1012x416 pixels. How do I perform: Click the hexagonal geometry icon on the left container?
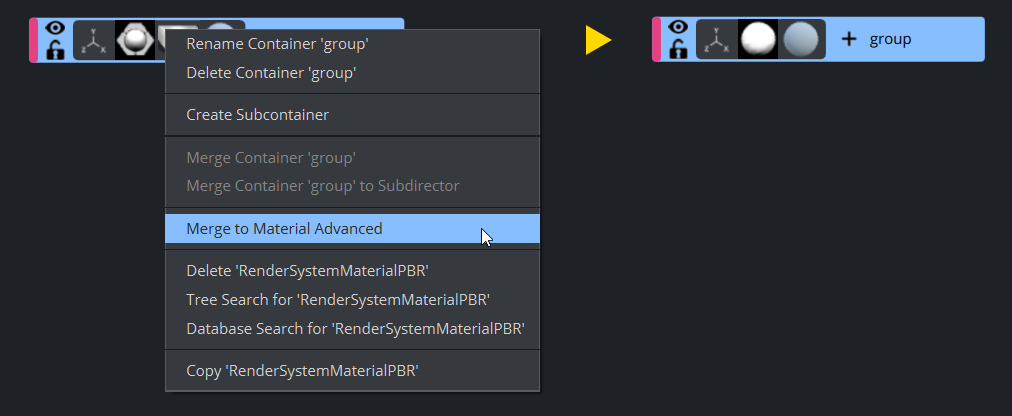point(132,39)
